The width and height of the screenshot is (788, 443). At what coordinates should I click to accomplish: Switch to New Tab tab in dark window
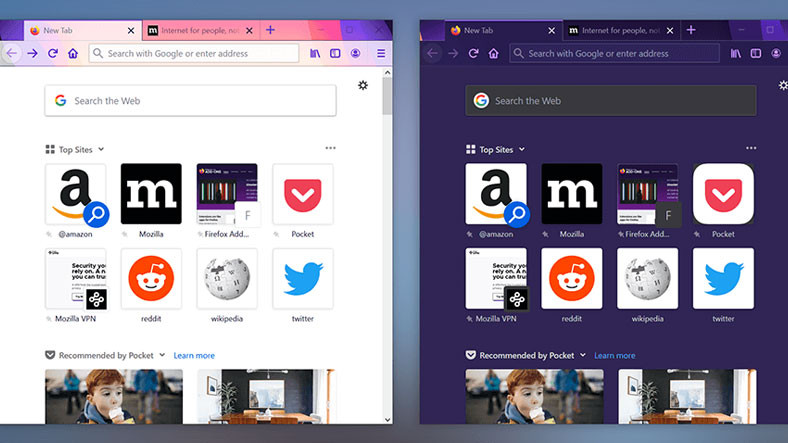pos(504,31)
